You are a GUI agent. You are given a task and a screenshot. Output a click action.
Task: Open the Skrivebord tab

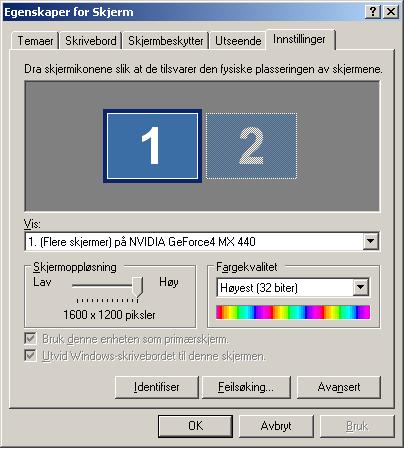tap(91, 41)
